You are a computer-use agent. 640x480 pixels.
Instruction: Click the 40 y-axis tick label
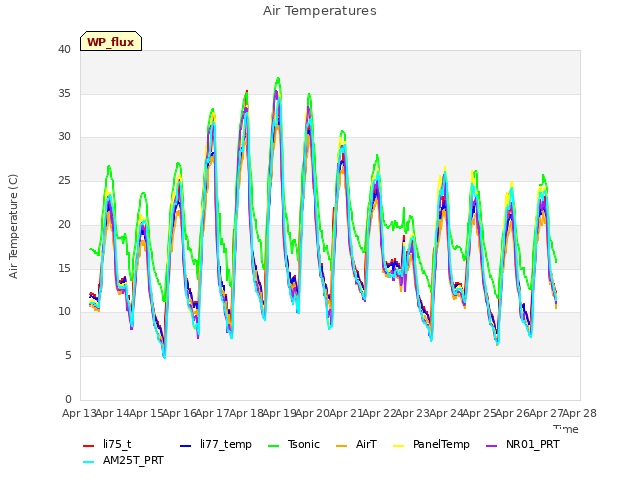64,49
